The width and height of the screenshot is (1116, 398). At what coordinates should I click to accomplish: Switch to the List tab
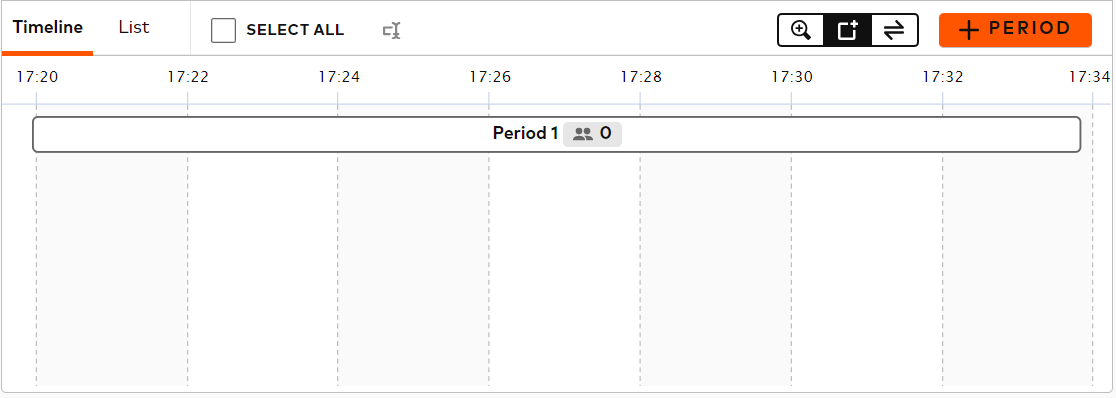tap(134, 28)
